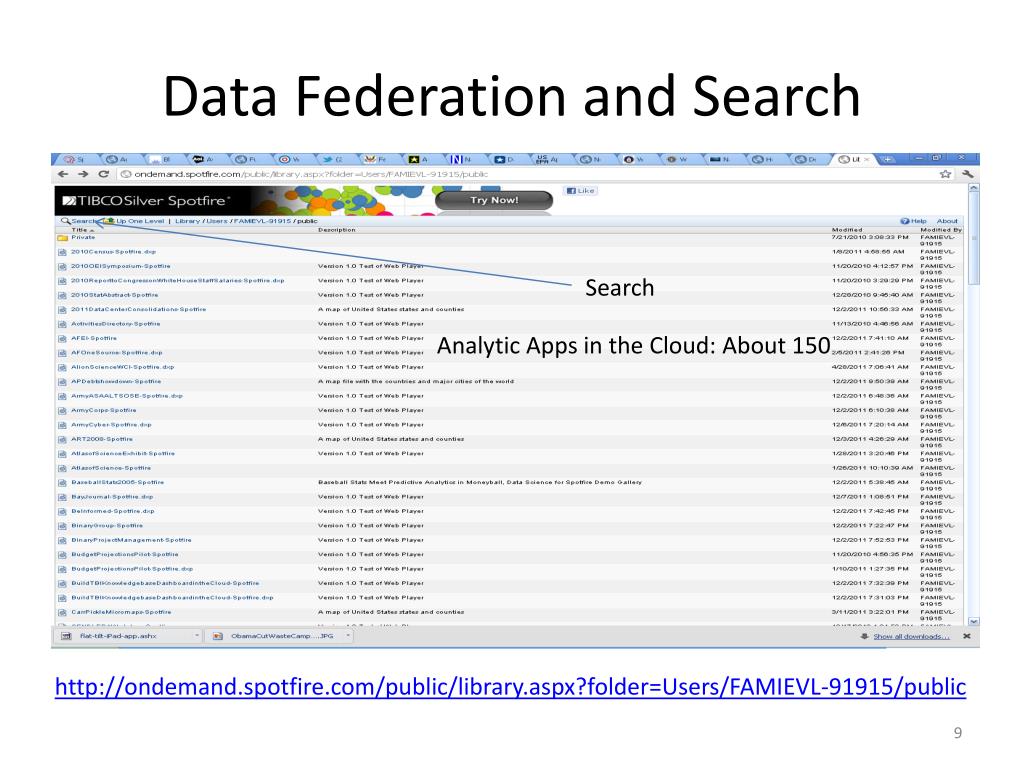Click the file icon beside ART2008-Spotfire
1024x768 pixels.
click(63, 440)
